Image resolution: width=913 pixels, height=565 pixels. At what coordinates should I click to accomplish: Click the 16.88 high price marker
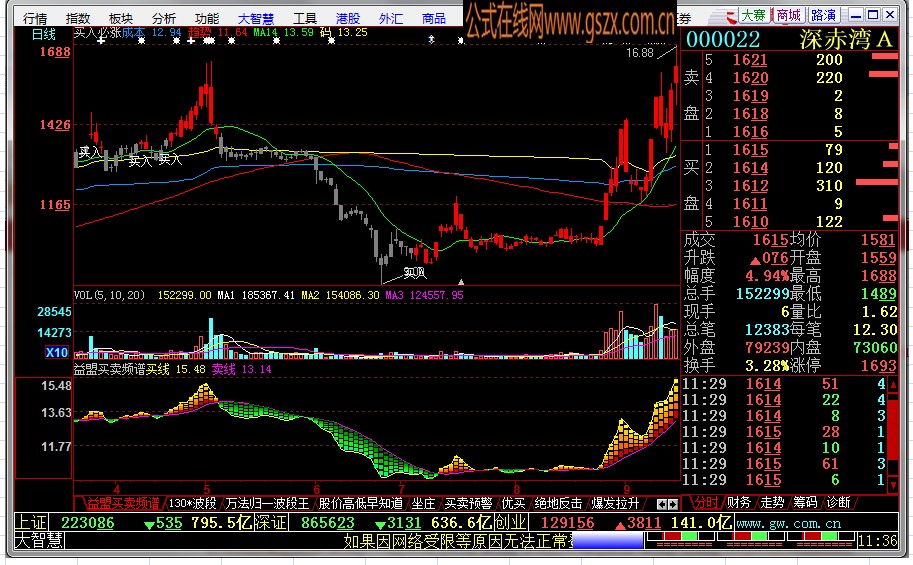pos(639,53)
